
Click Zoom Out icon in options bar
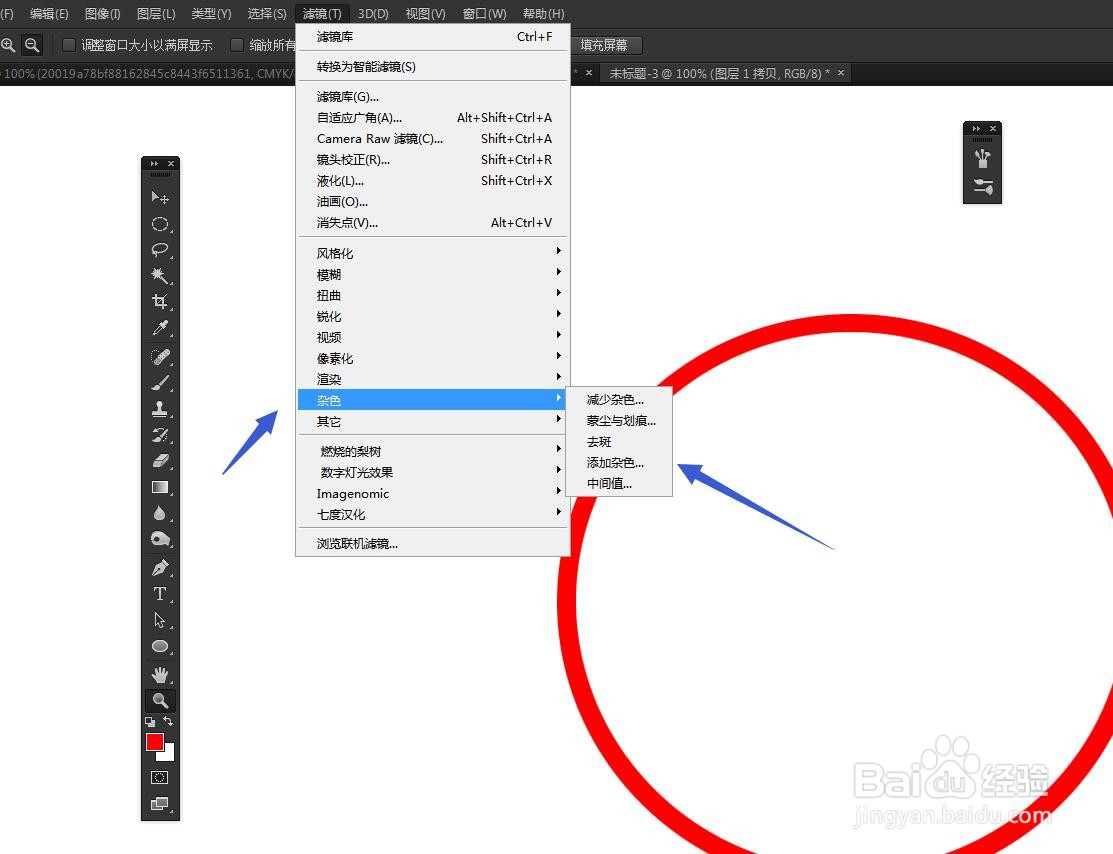[x=32, y=45]
